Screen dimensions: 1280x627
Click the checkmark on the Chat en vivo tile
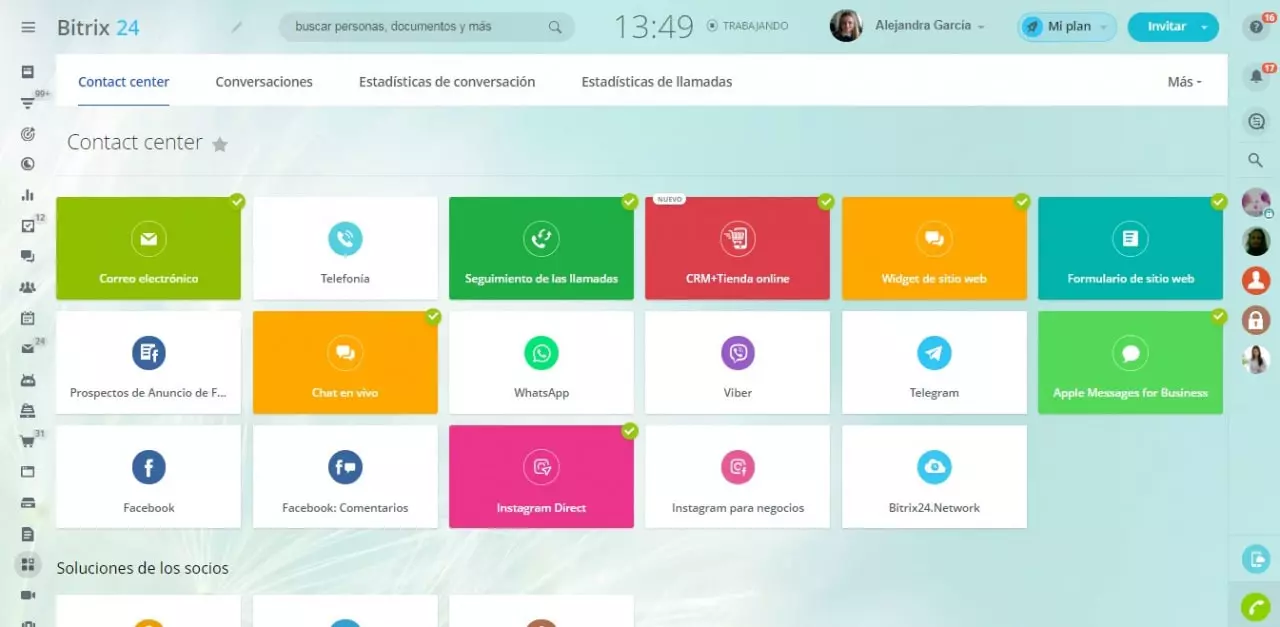tap(433, 316)
